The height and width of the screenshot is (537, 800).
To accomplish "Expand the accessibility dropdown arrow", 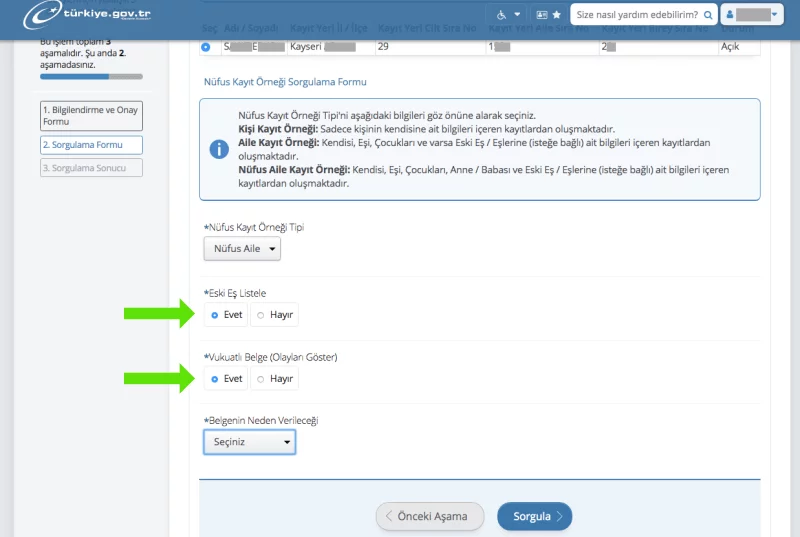I will [517, 15].
